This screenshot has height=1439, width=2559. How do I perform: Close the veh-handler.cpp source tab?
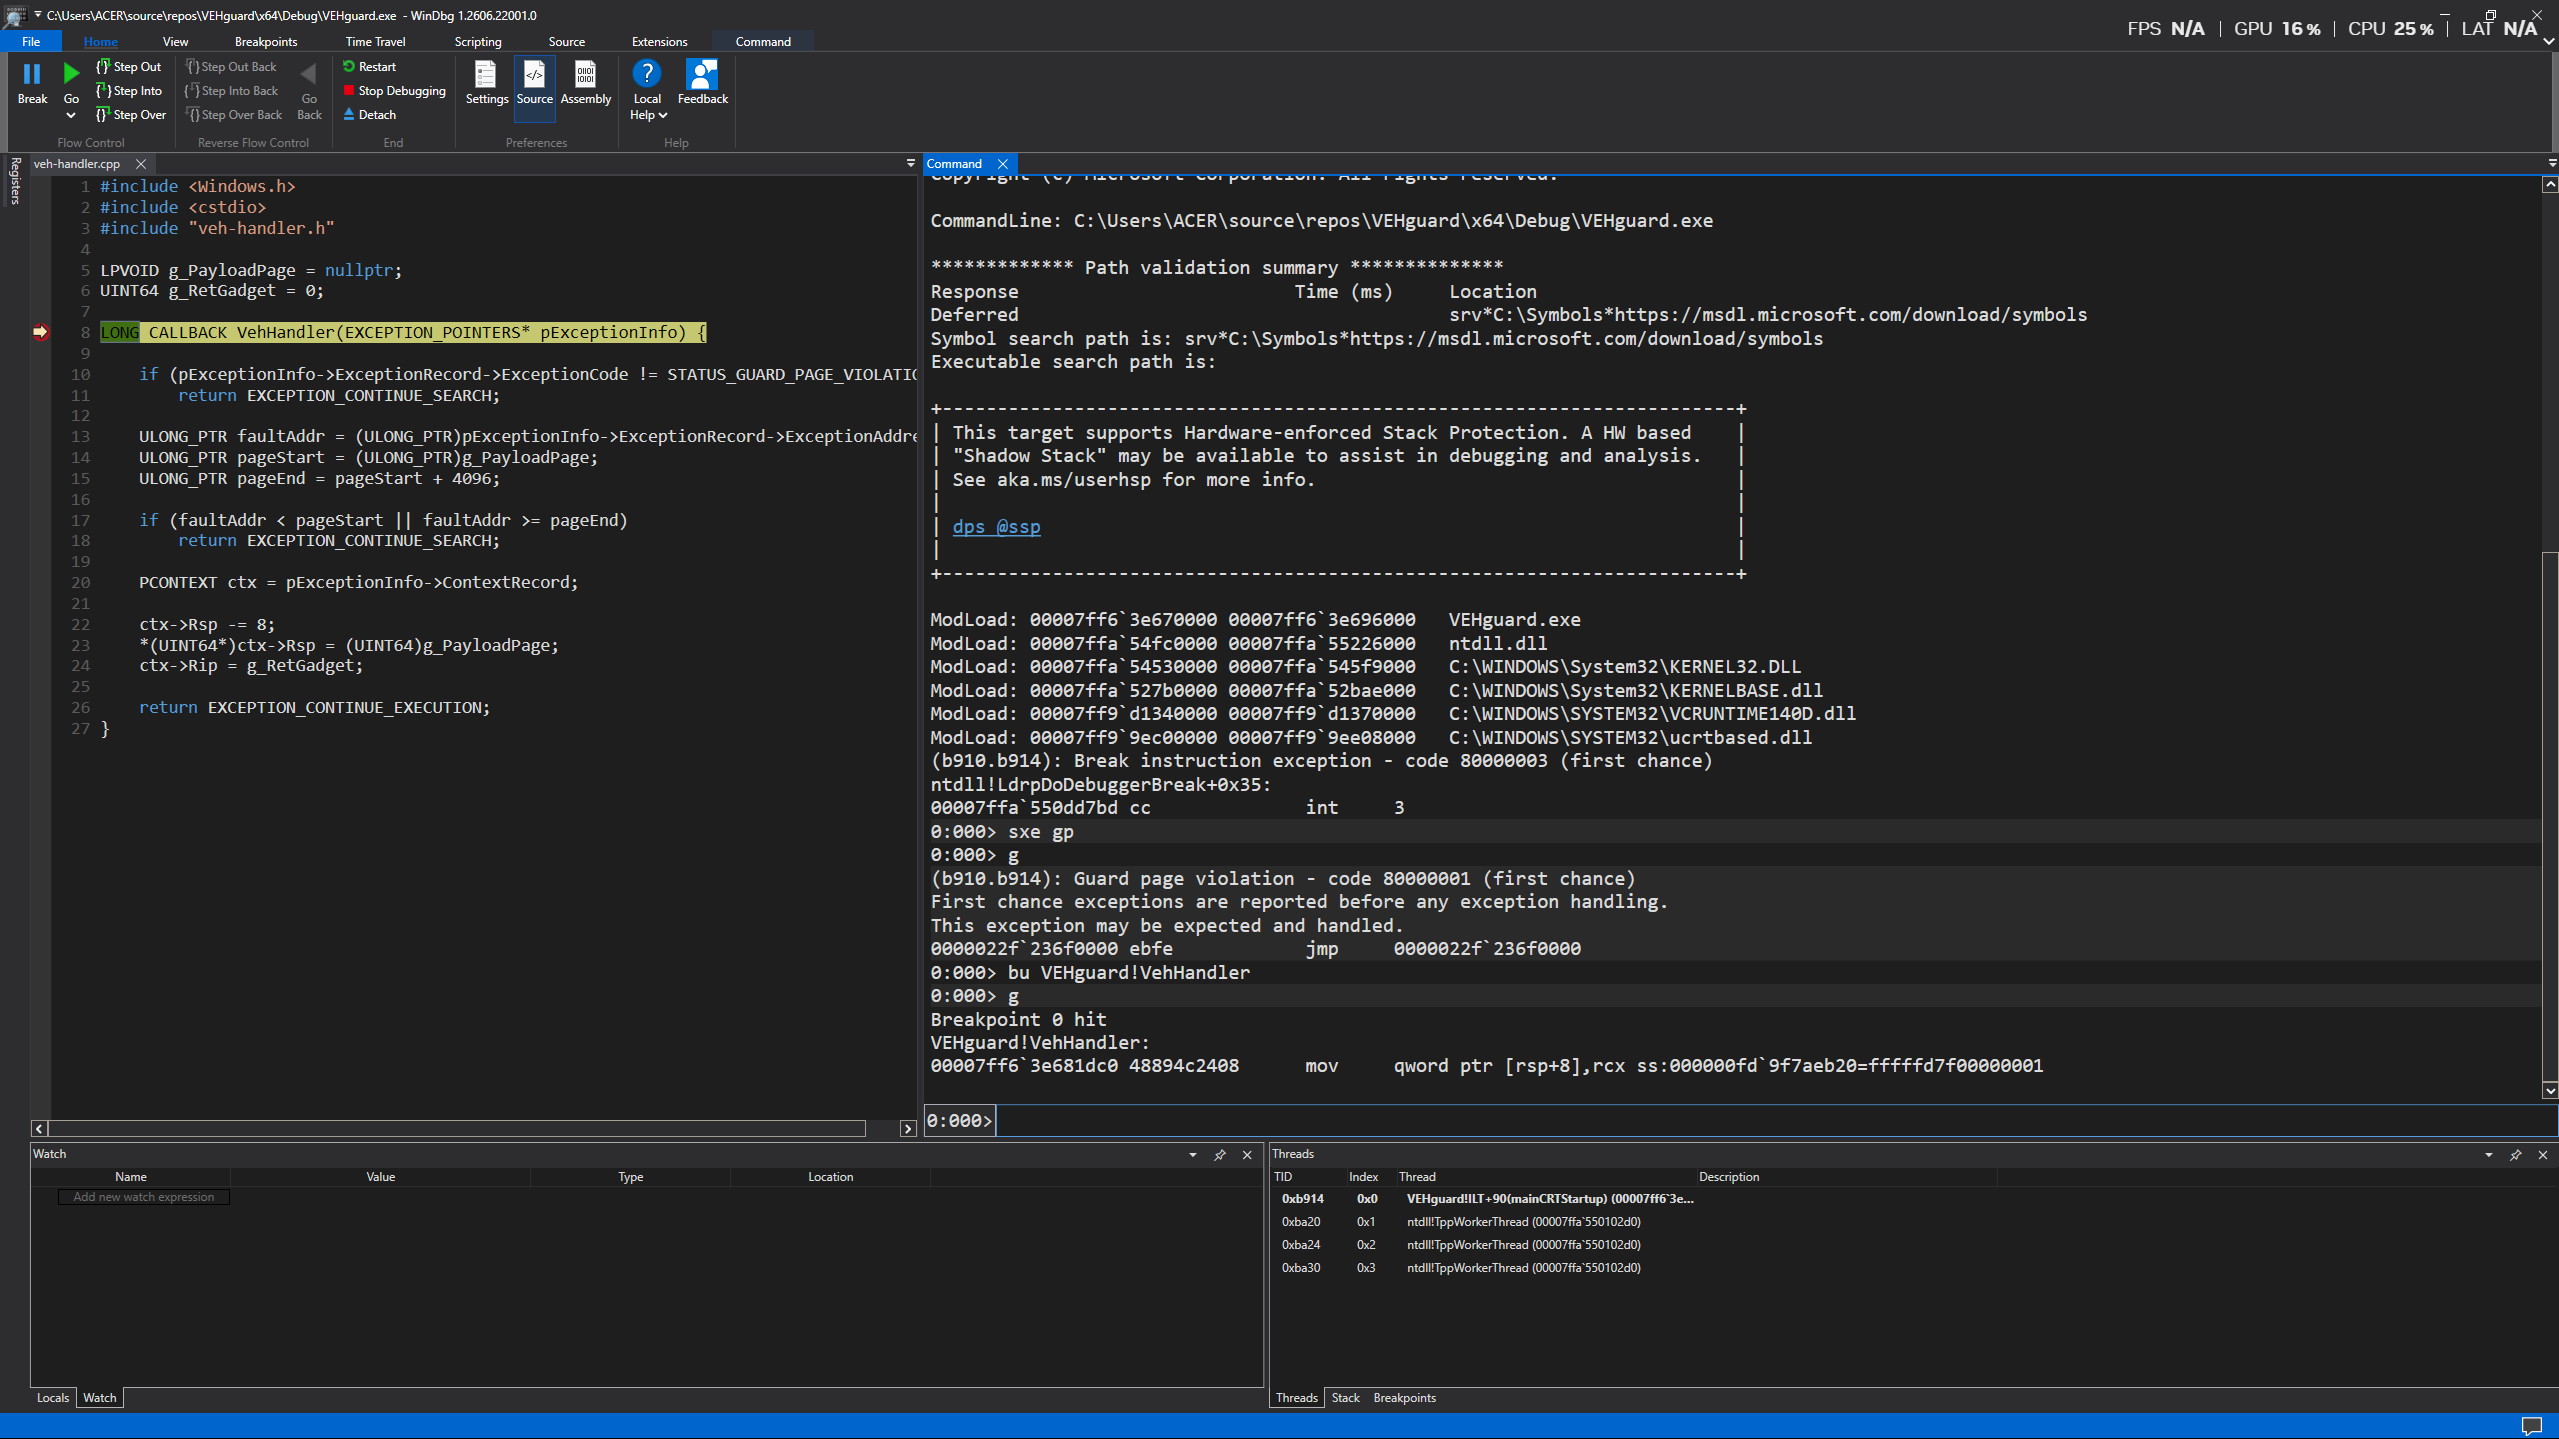(141, 164)
